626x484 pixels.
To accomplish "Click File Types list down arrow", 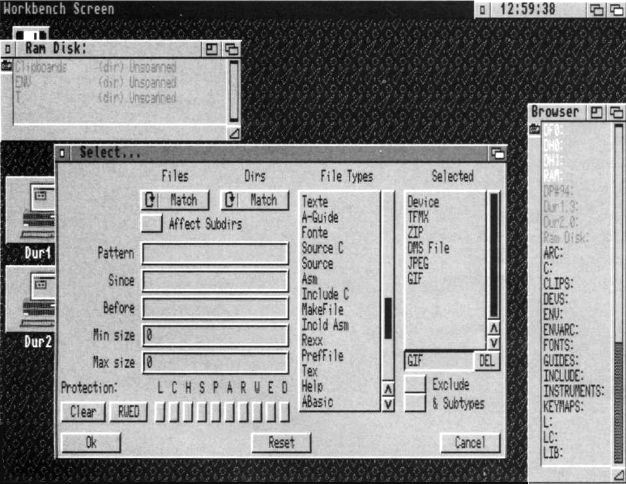I will (x=388, y=404).
